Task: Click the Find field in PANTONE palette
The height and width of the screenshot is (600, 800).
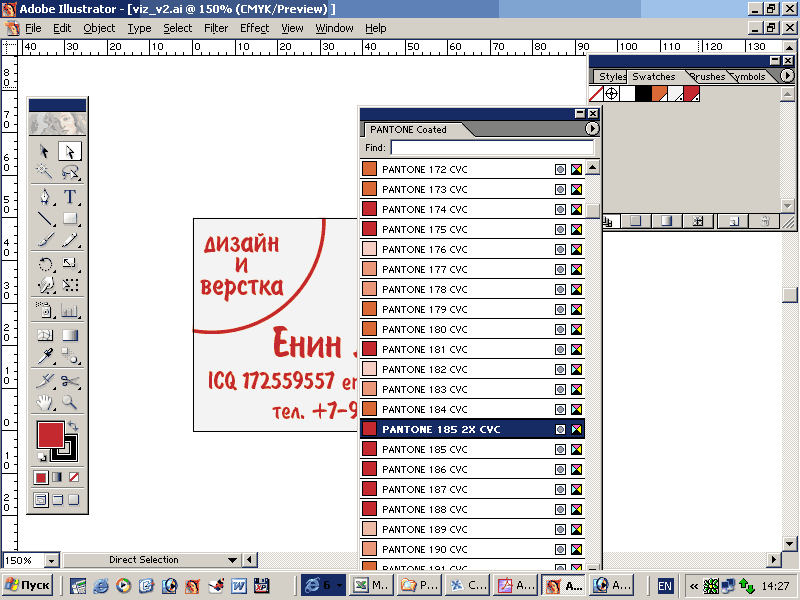Action: [x=492, y=147]
